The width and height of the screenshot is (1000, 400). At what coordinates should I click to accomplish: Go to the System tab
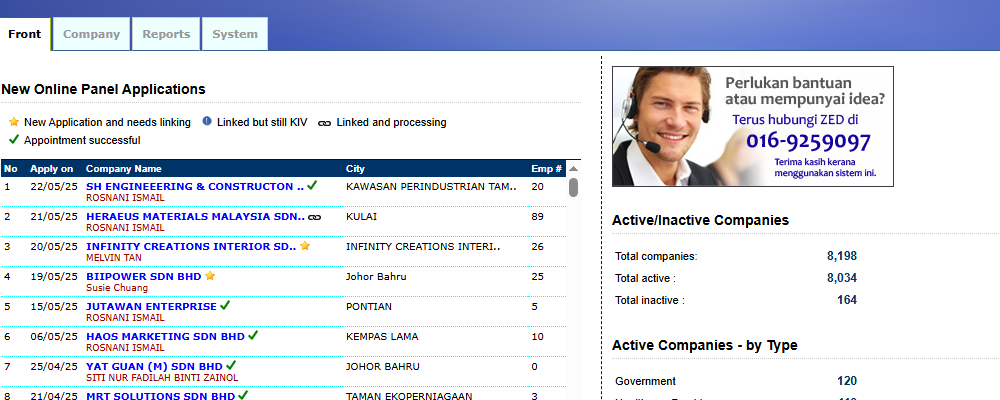click(235, 34)
